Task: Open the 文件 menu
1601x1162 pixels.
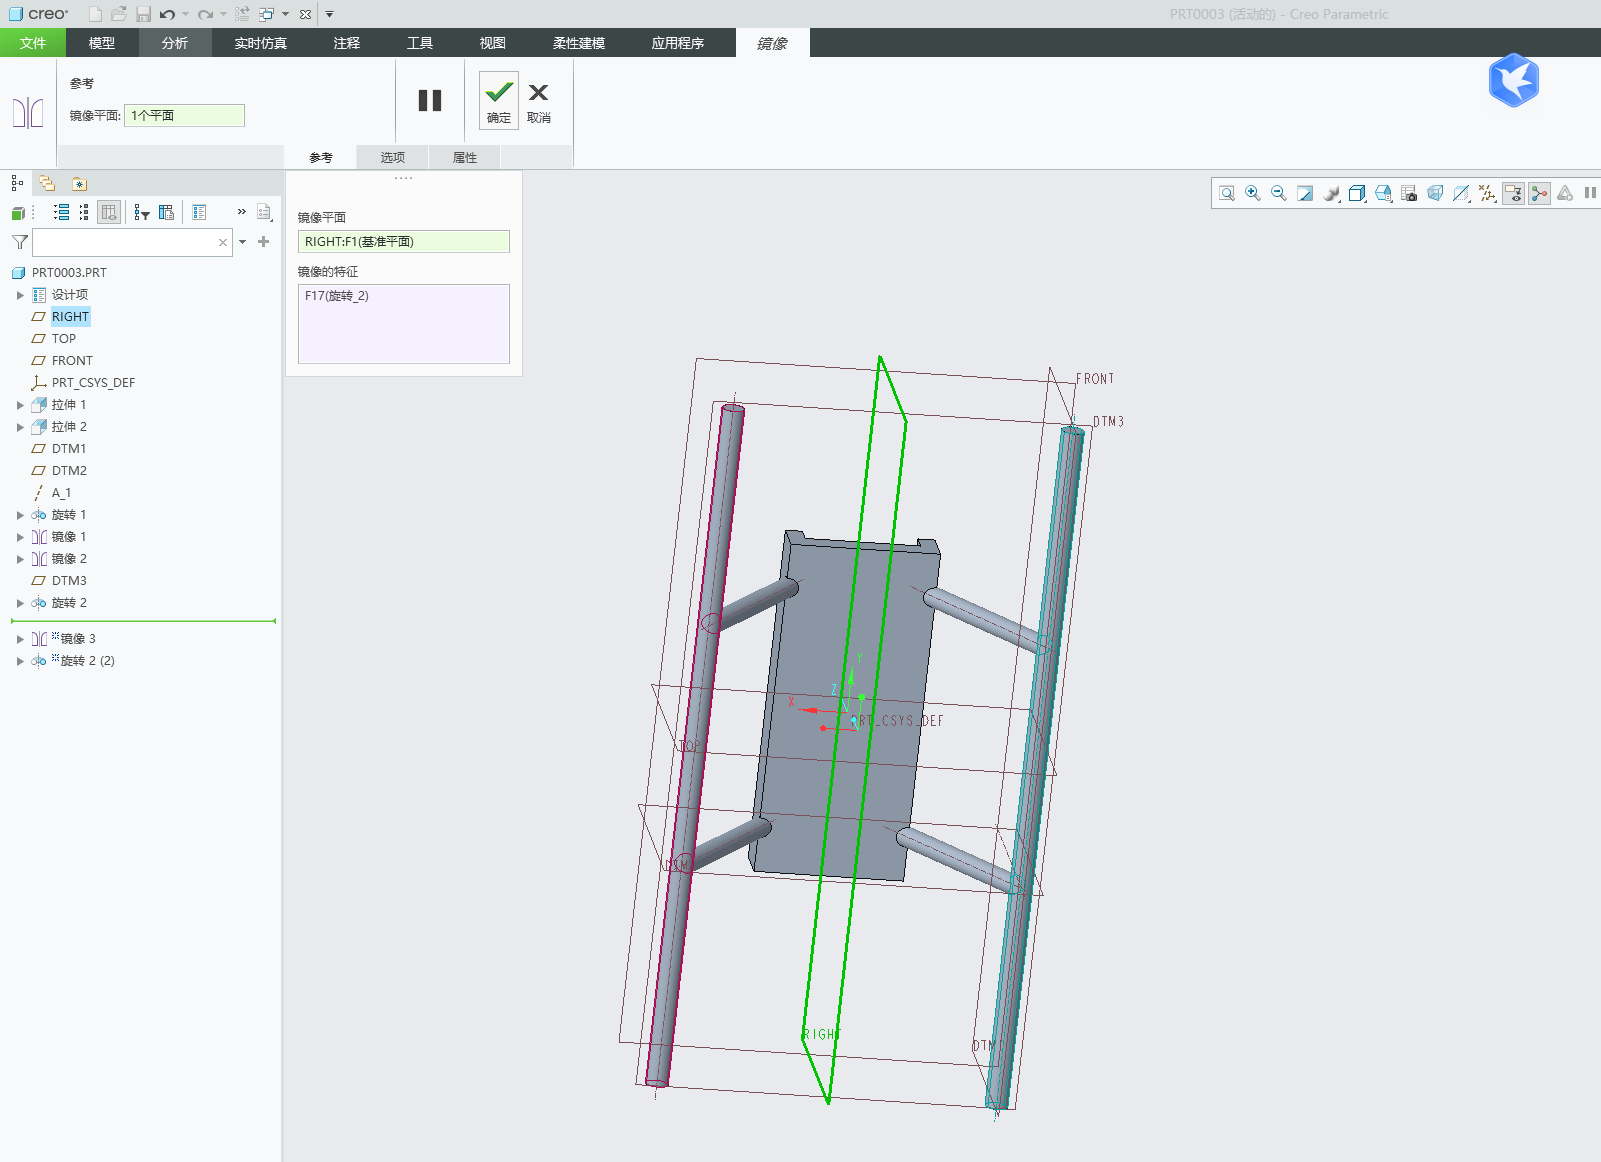Action: click(x=33, y=43)
